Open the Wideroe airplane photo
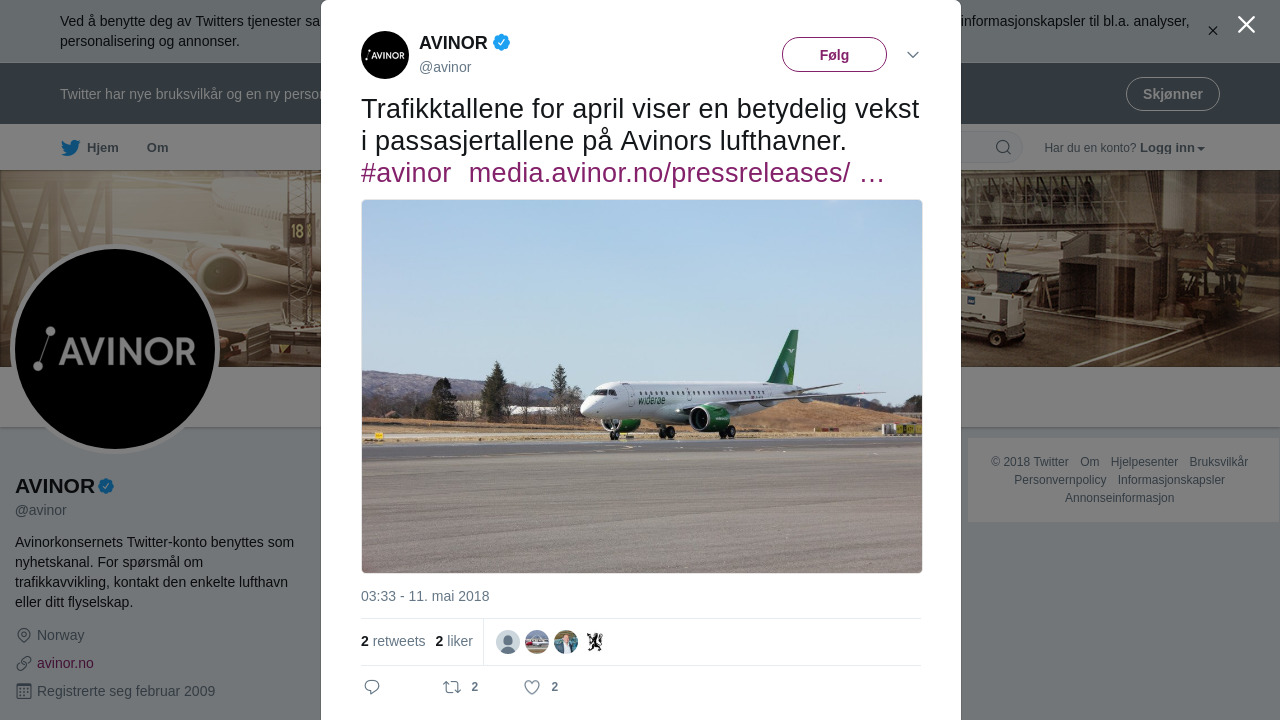This screenshot has width=1280, height=720. [x=642, y=386]
